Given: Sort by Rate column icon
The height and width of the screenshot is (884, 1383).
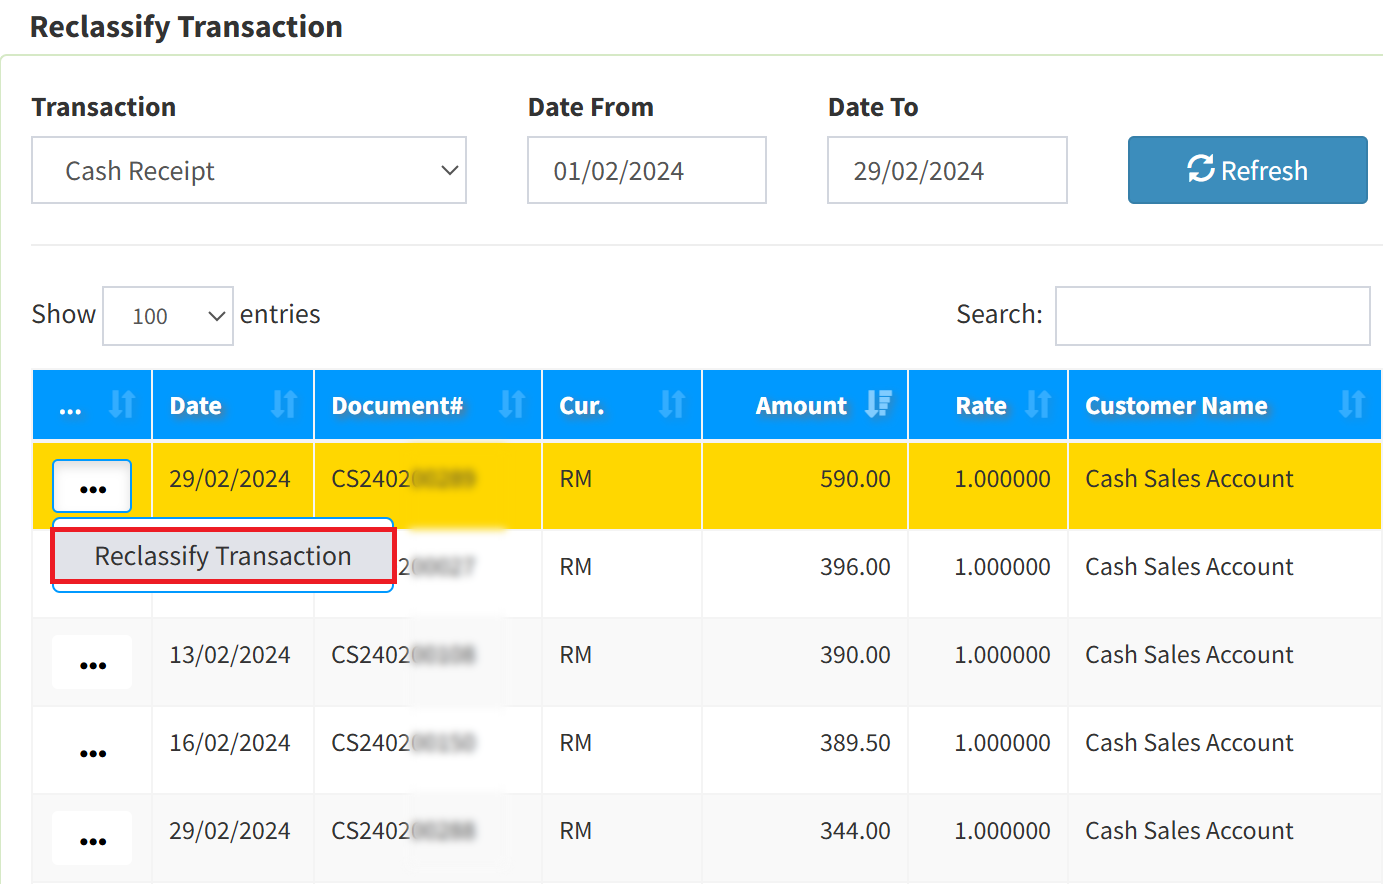Looking at the screenshot, I should click(x=1038, y=405).
